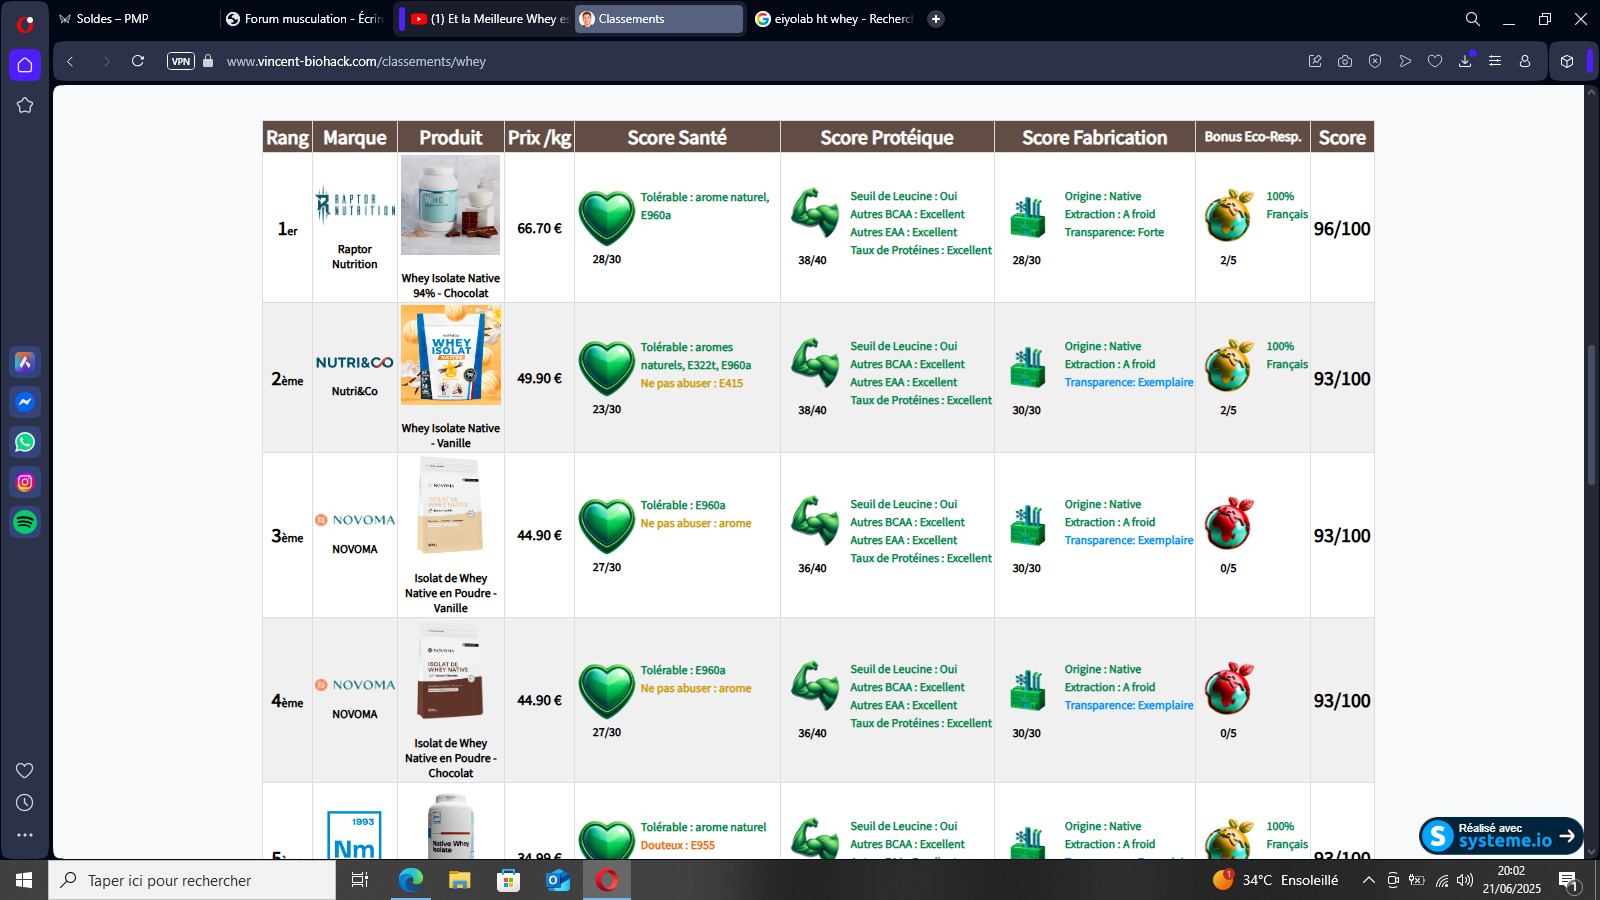Click the Score Protéique column header
Image resolution: width=1600 pixels, height=900 pixels.
[887, 137]
